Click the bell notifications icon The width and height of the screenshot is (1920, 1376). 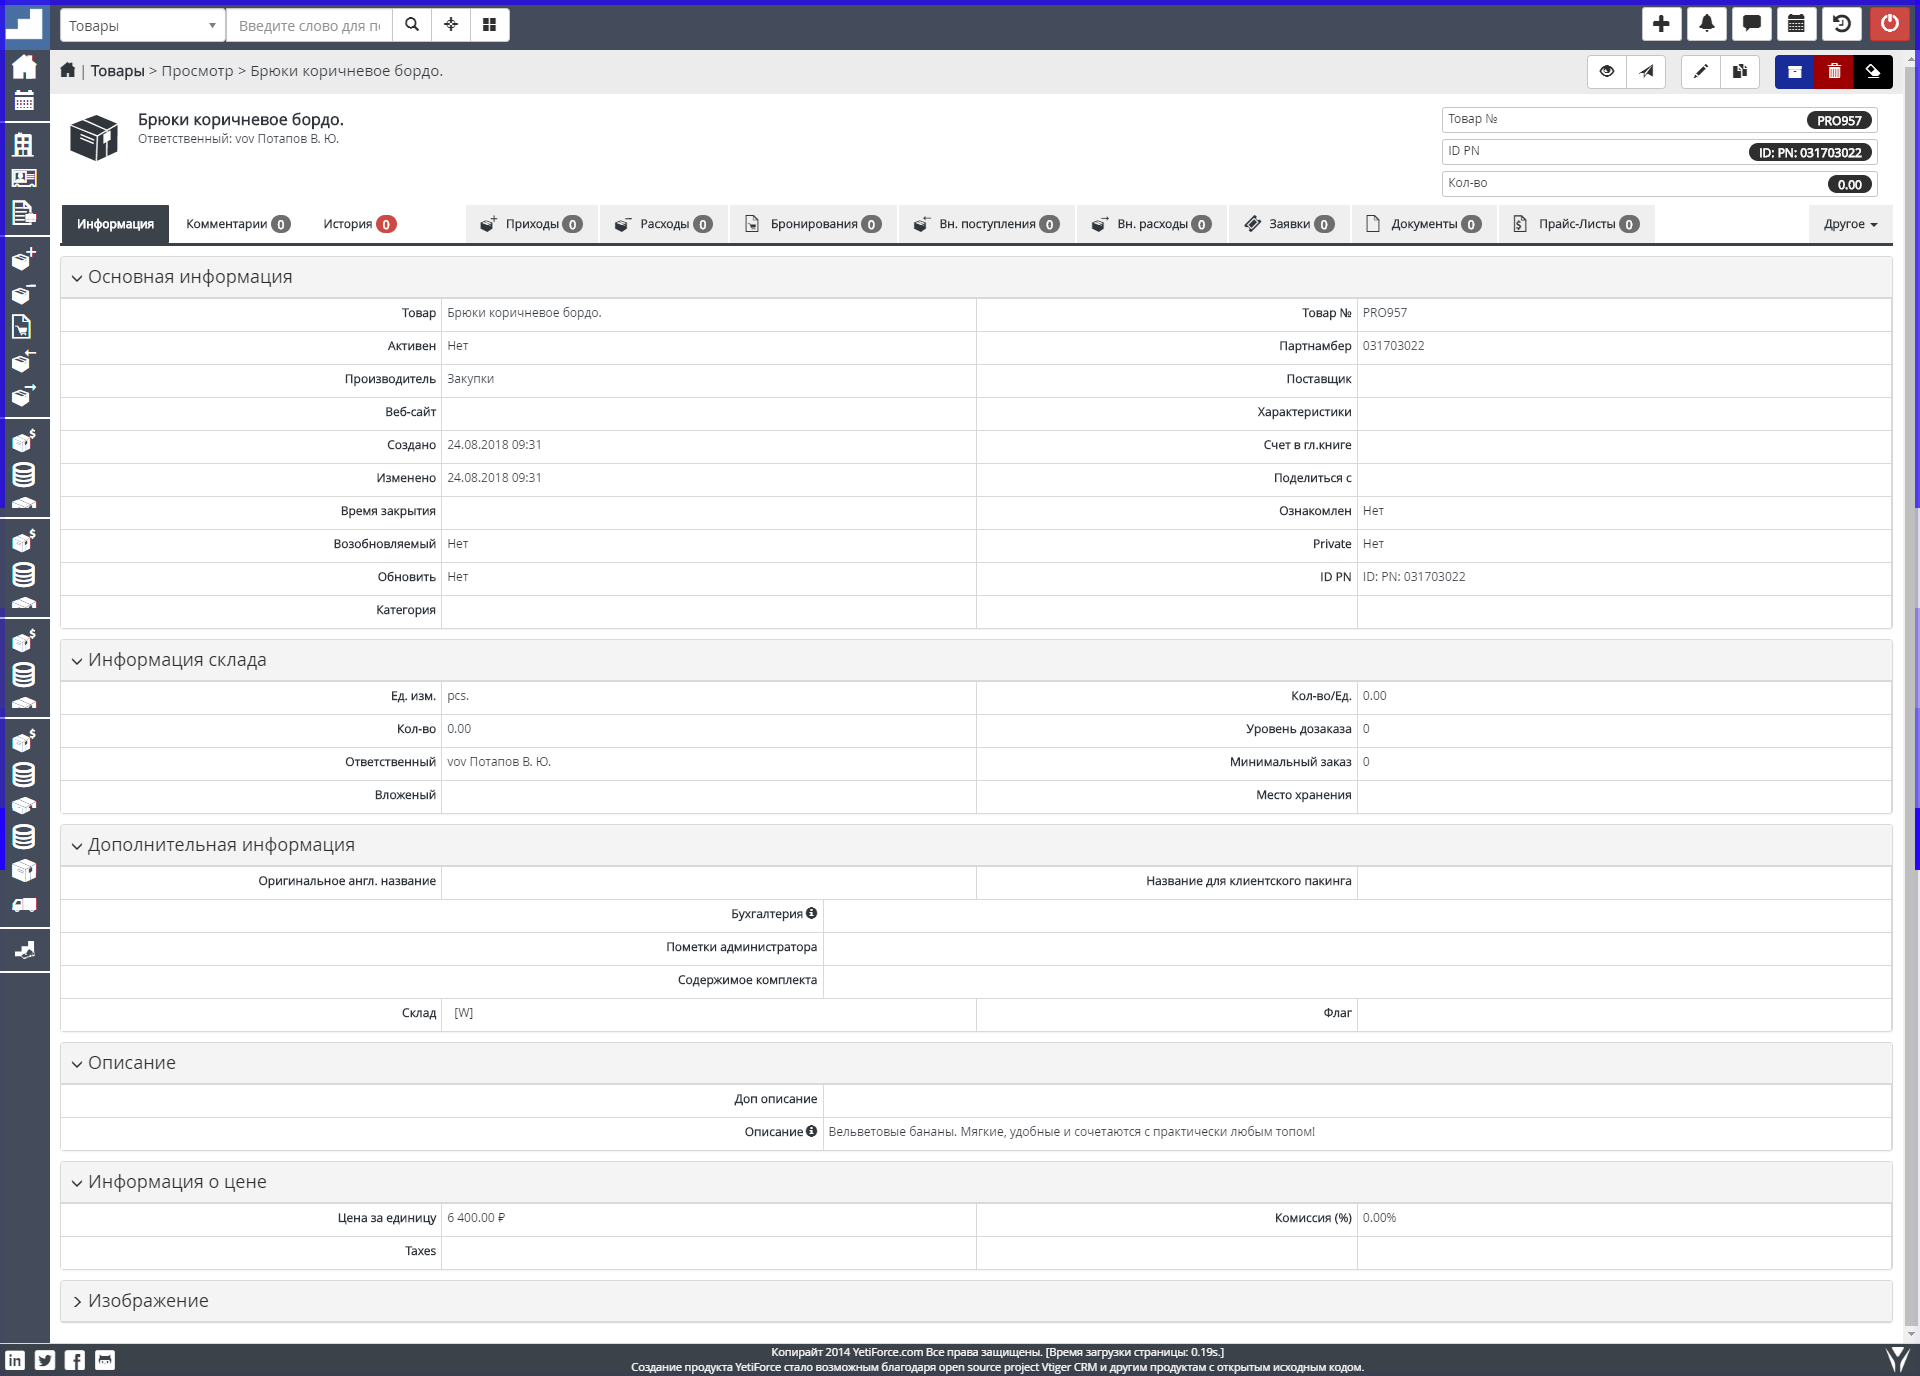pyautogui.click(x=1706, y=24)
